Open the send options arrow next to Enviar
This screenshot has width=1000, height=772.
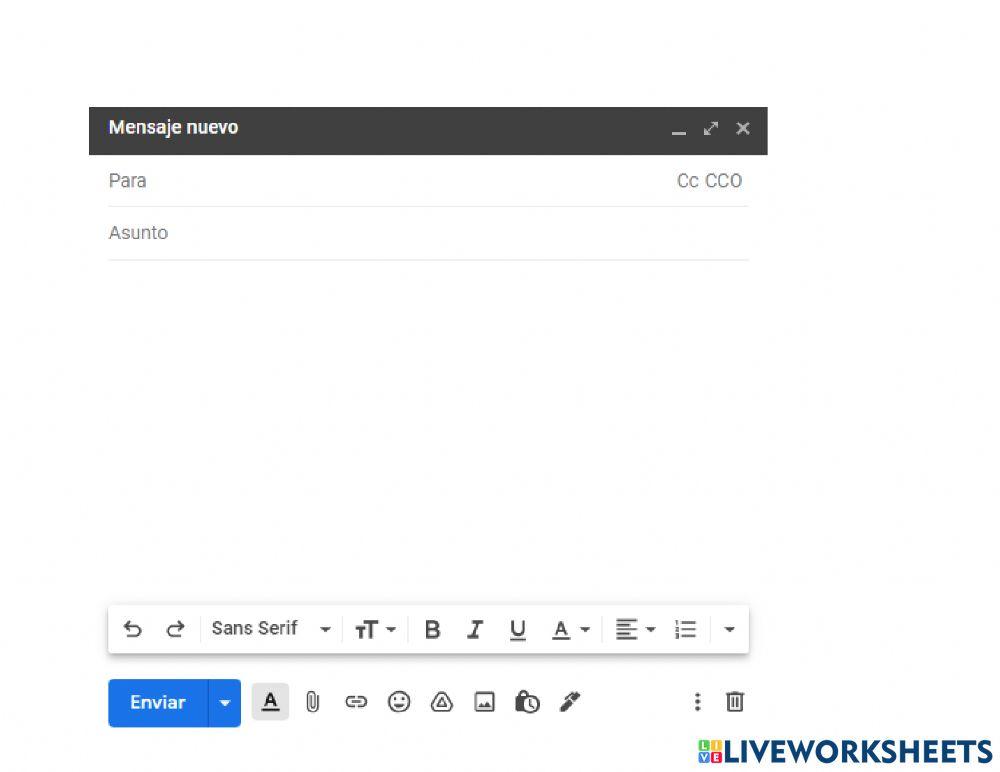(225, 703)
